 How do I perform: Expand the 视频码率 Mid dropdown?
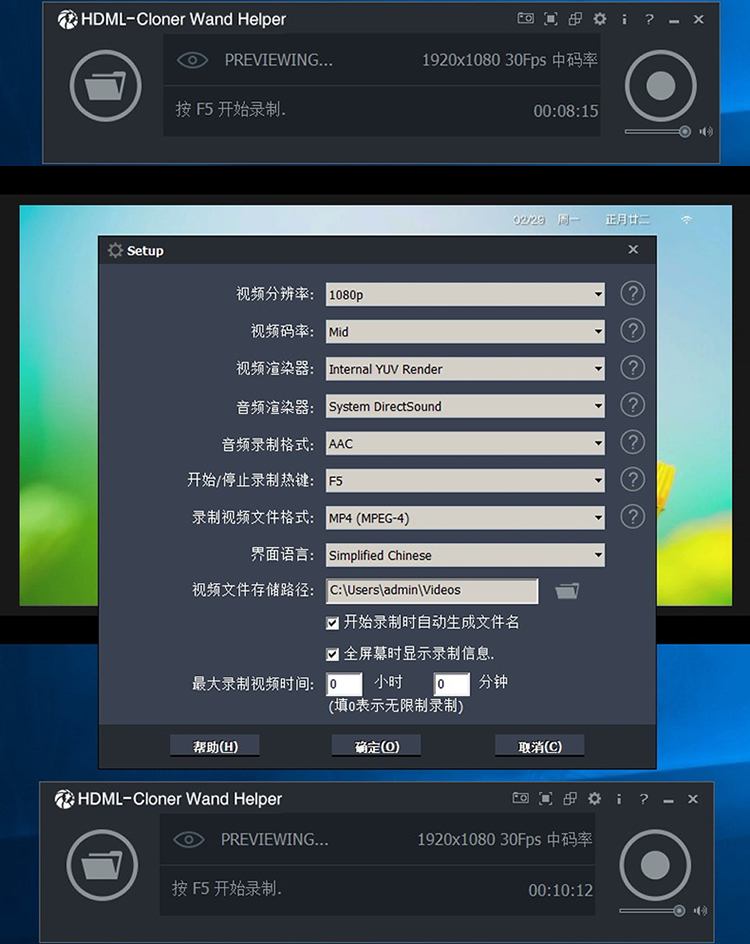coord(465,332)
